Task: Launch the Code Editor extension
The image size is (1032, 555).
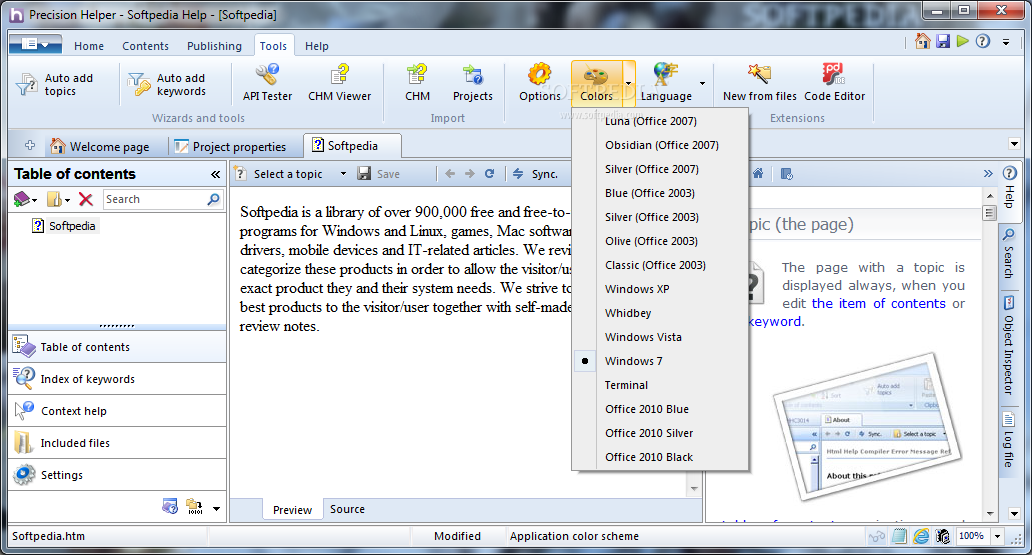Action: point(835,83)
